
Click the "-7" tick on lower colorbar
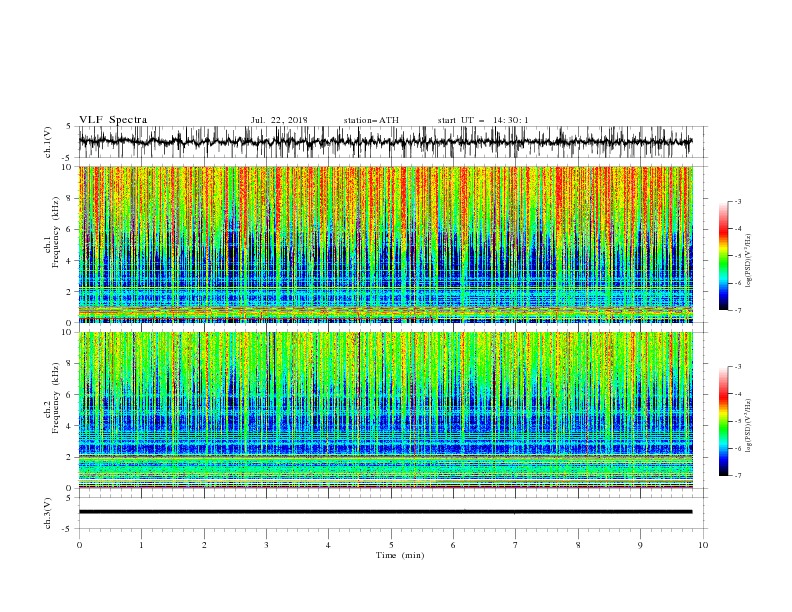tap(738, 475)
